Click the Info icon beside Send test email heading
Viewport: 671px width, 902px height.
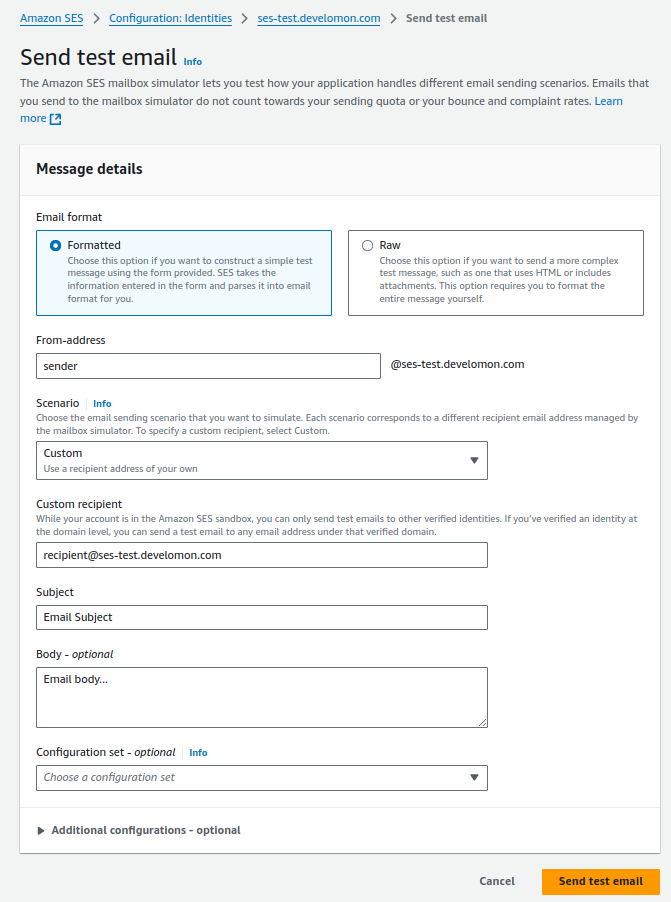[191, 61]
